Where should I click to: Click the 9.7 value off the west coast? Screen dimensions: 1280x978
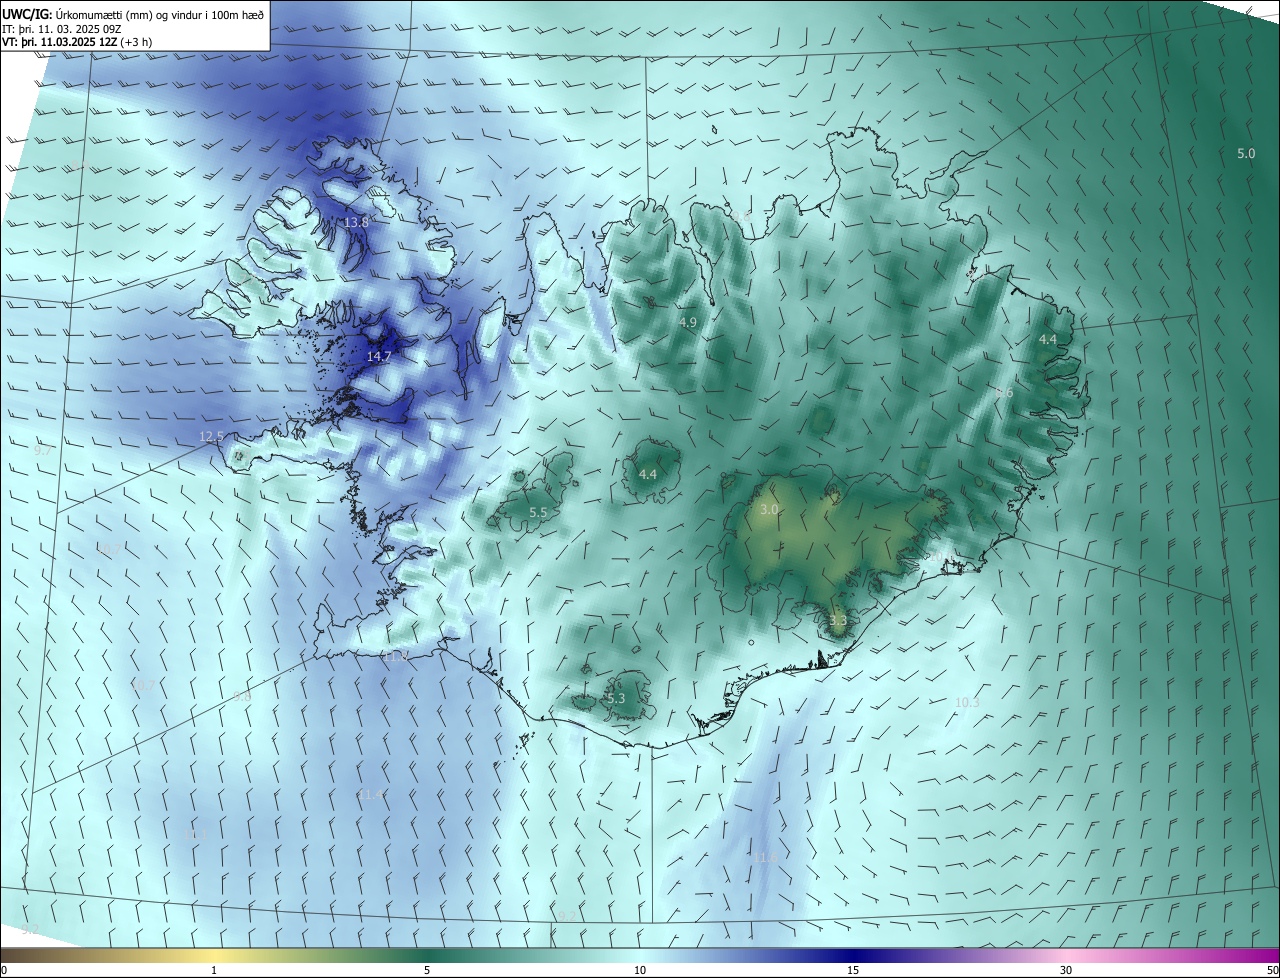[43, 451]
